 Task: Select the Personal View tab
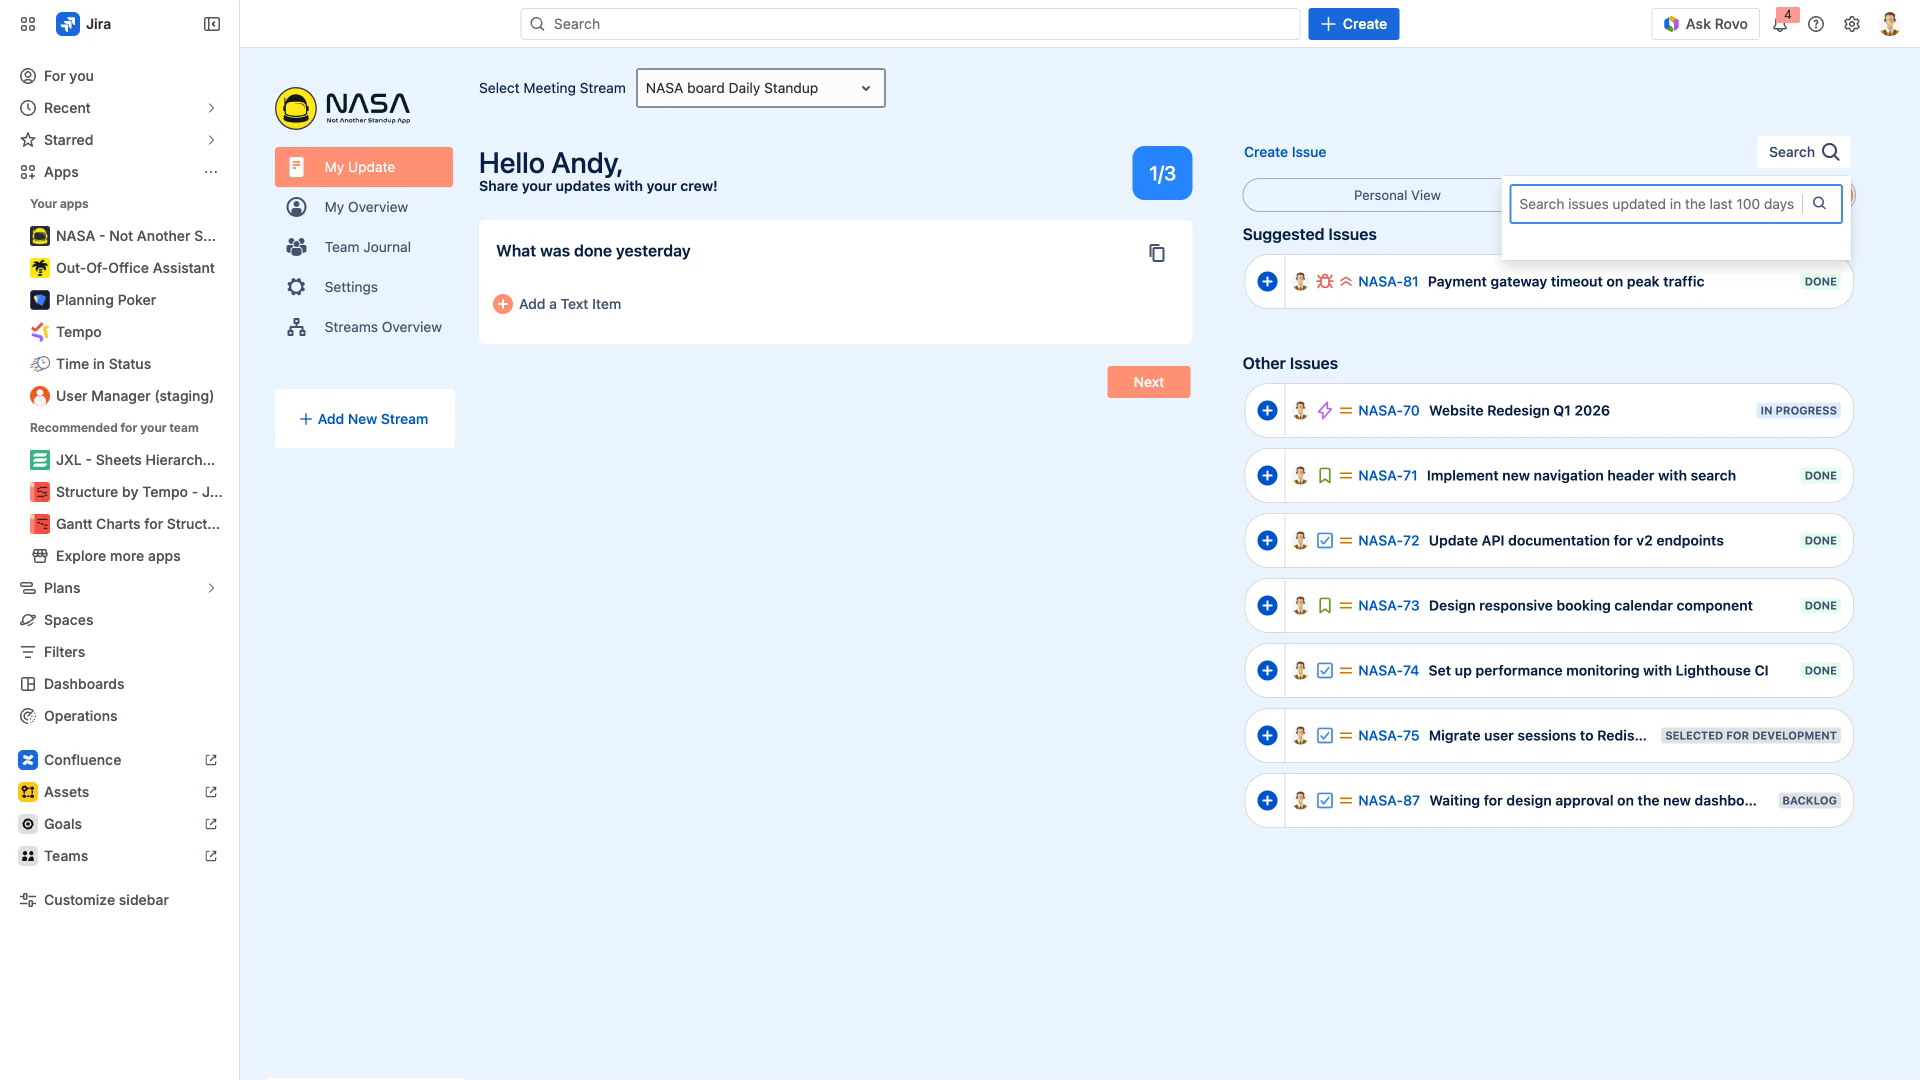click(1397, 195)
